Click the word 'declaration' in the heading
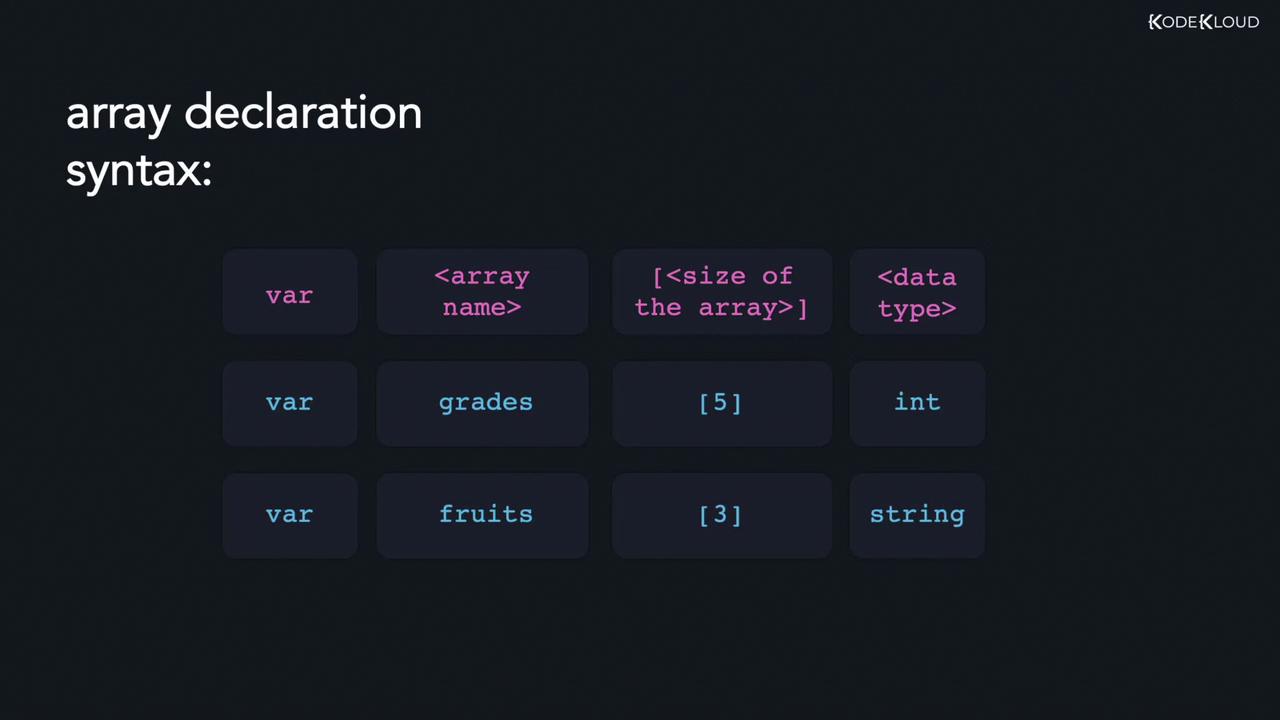 (x=303, y=112)
